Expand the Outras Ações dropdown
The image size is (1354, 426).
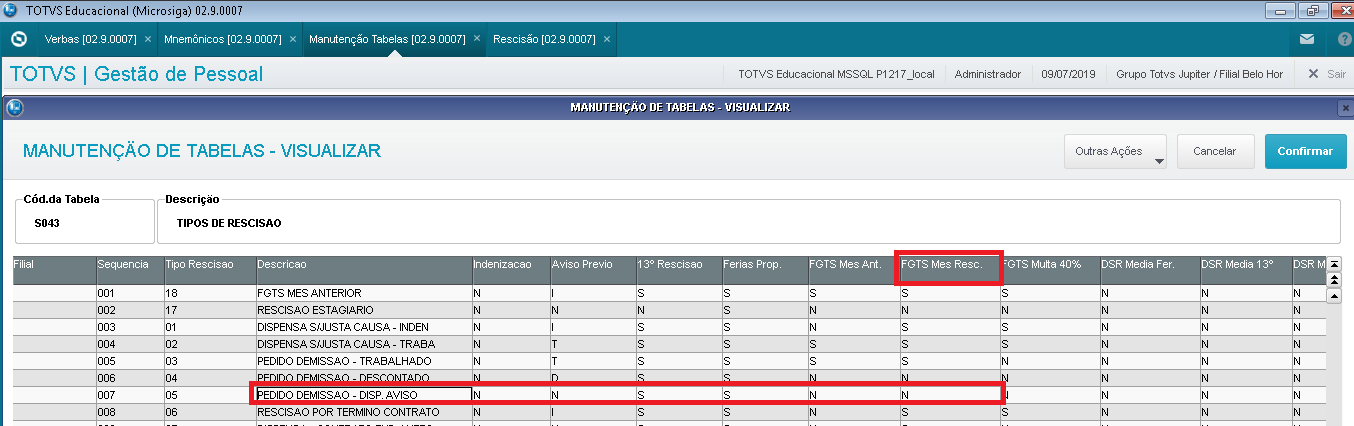point(1116,152)
